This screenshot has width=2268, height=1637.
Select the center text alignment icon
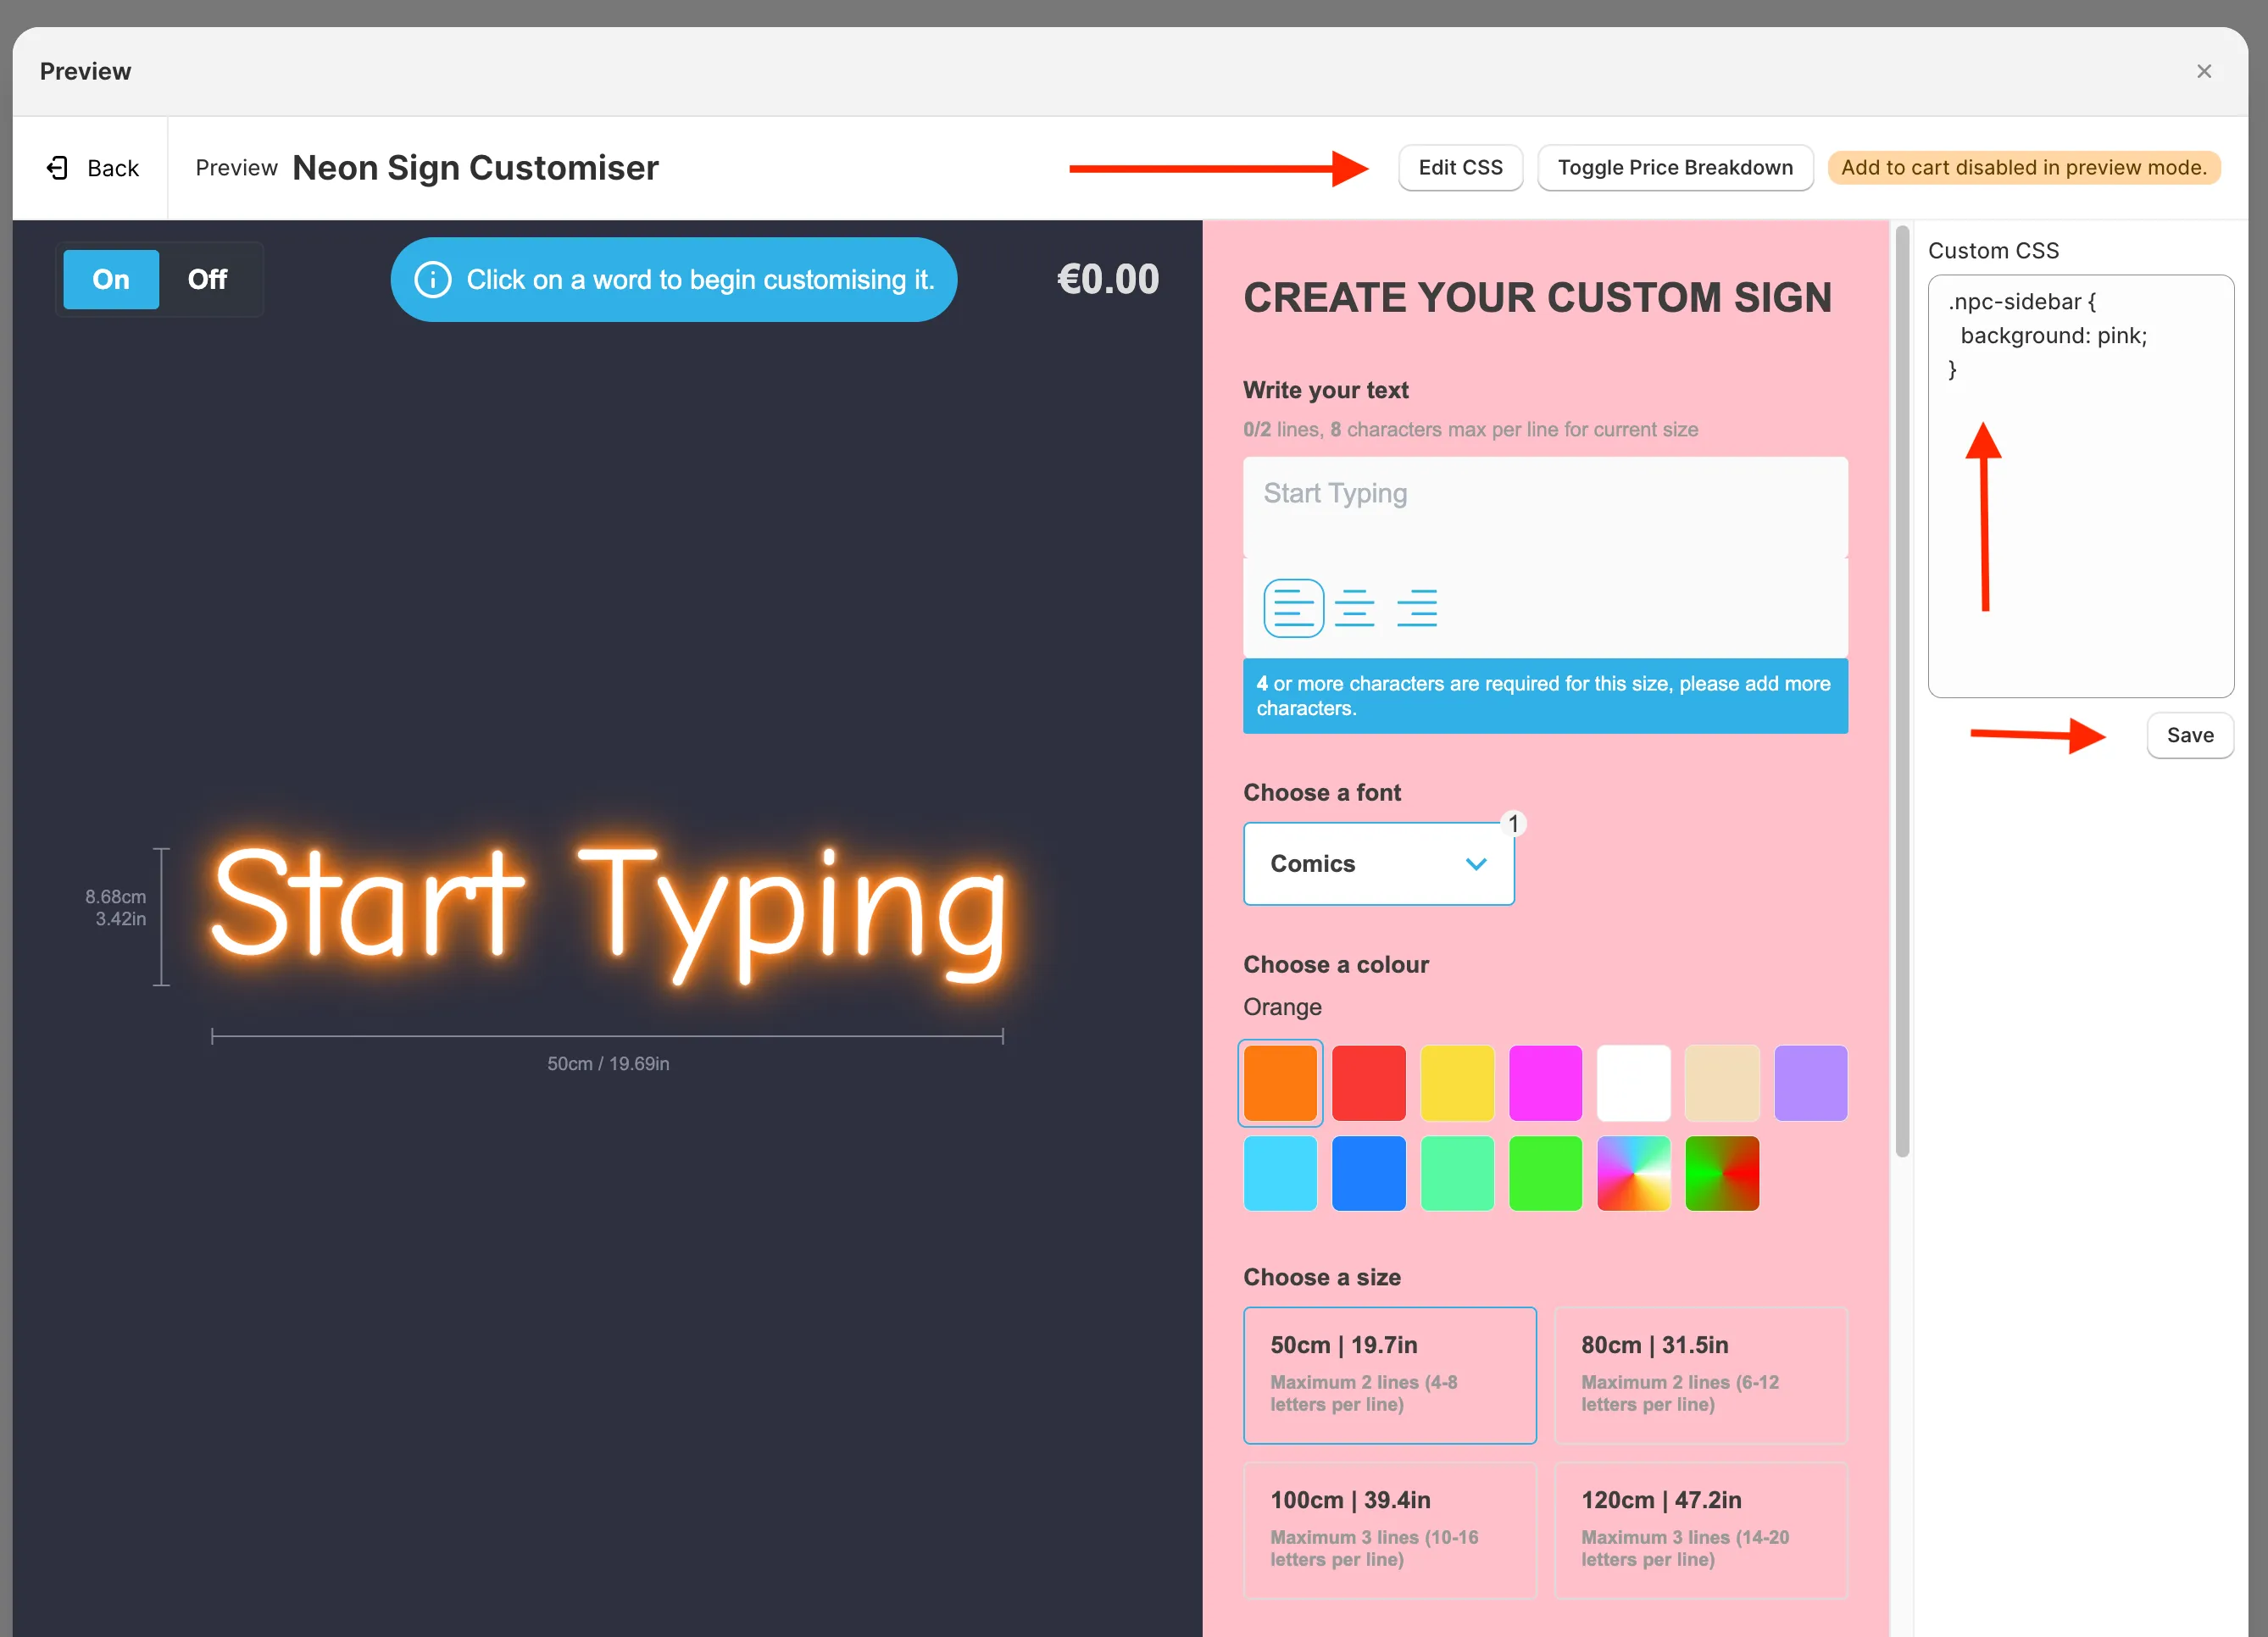1356,607
